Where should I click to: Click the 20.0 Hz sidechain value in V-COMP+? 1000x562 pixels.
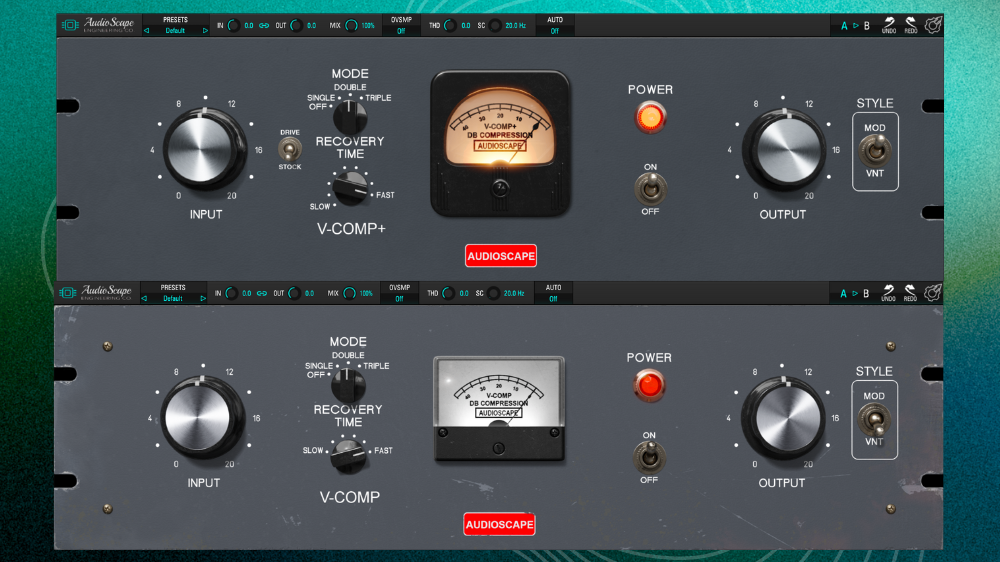(515, 26)
